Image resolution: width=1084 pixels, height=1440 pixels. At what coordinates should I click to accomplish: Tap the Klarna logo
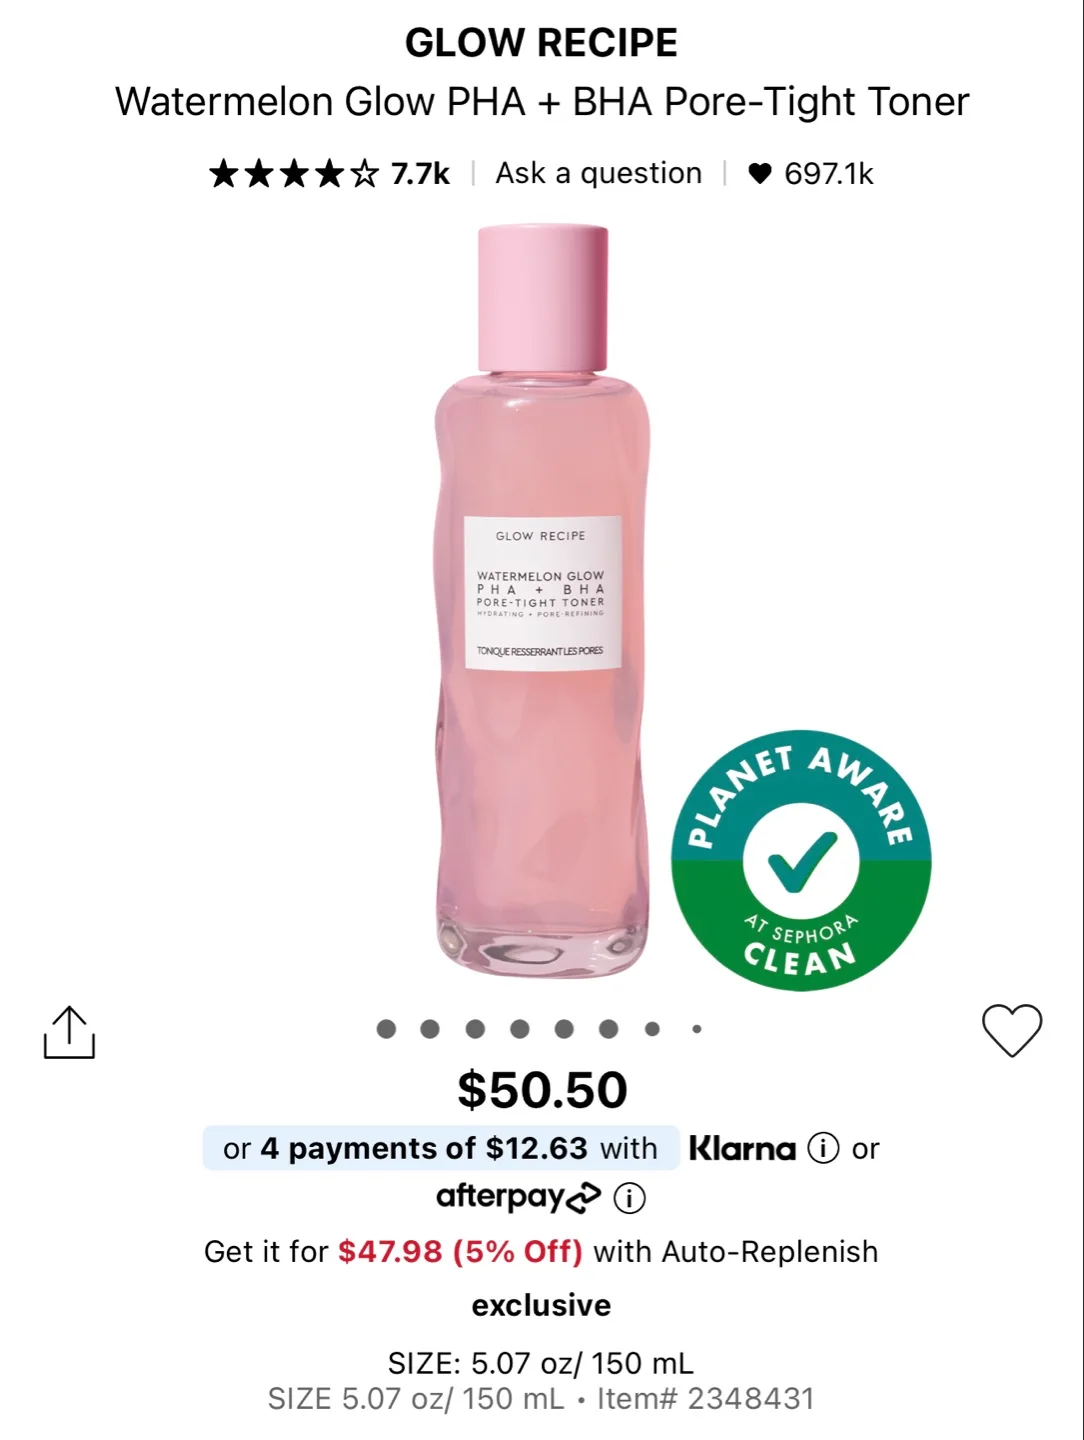pyautogui.click(x=742, y=1148)
